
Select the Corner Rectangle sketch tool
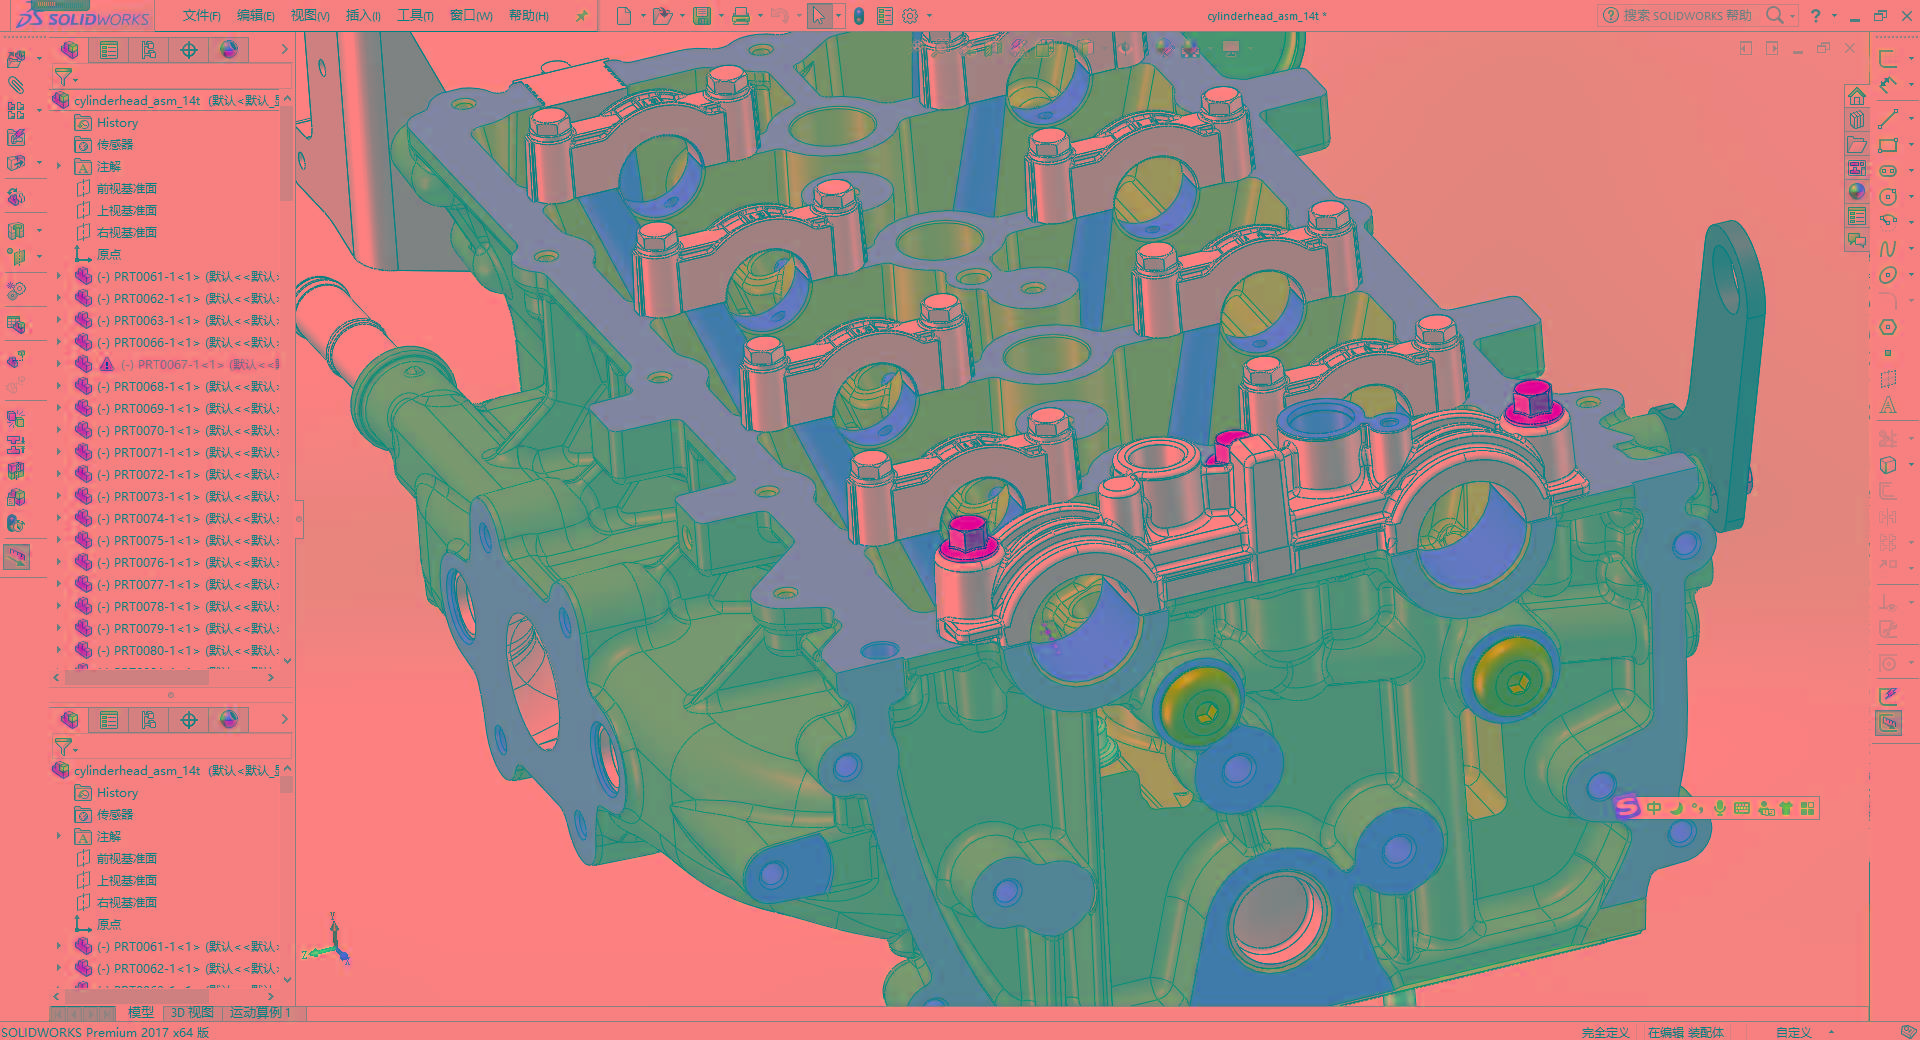[x=1887, y=145]
